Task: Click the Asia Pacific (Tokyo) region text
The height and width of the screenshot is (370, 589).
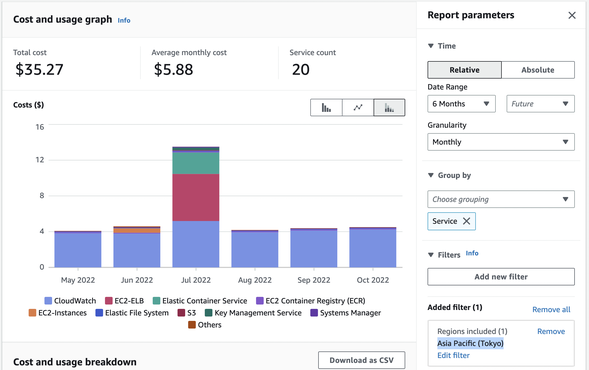Action: tap(470, 343)
